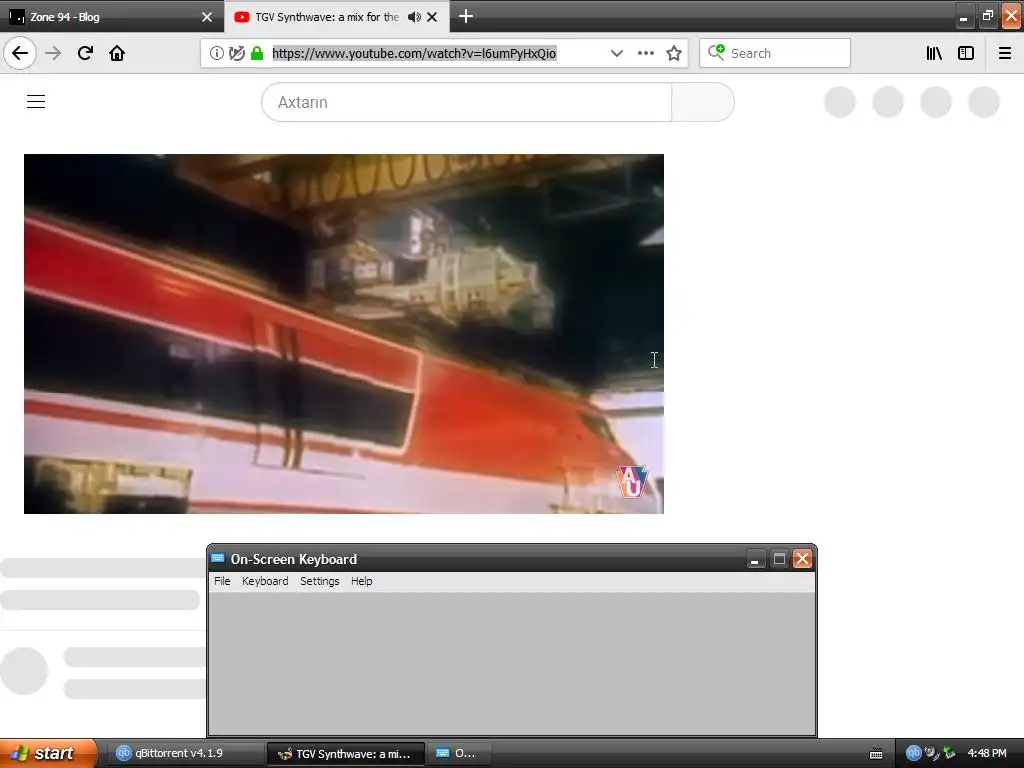Click On-Screen Keyboard title bar icon
Image resolution: width=1024 pixels, height=768 pixels.
[x=218, y=558]
